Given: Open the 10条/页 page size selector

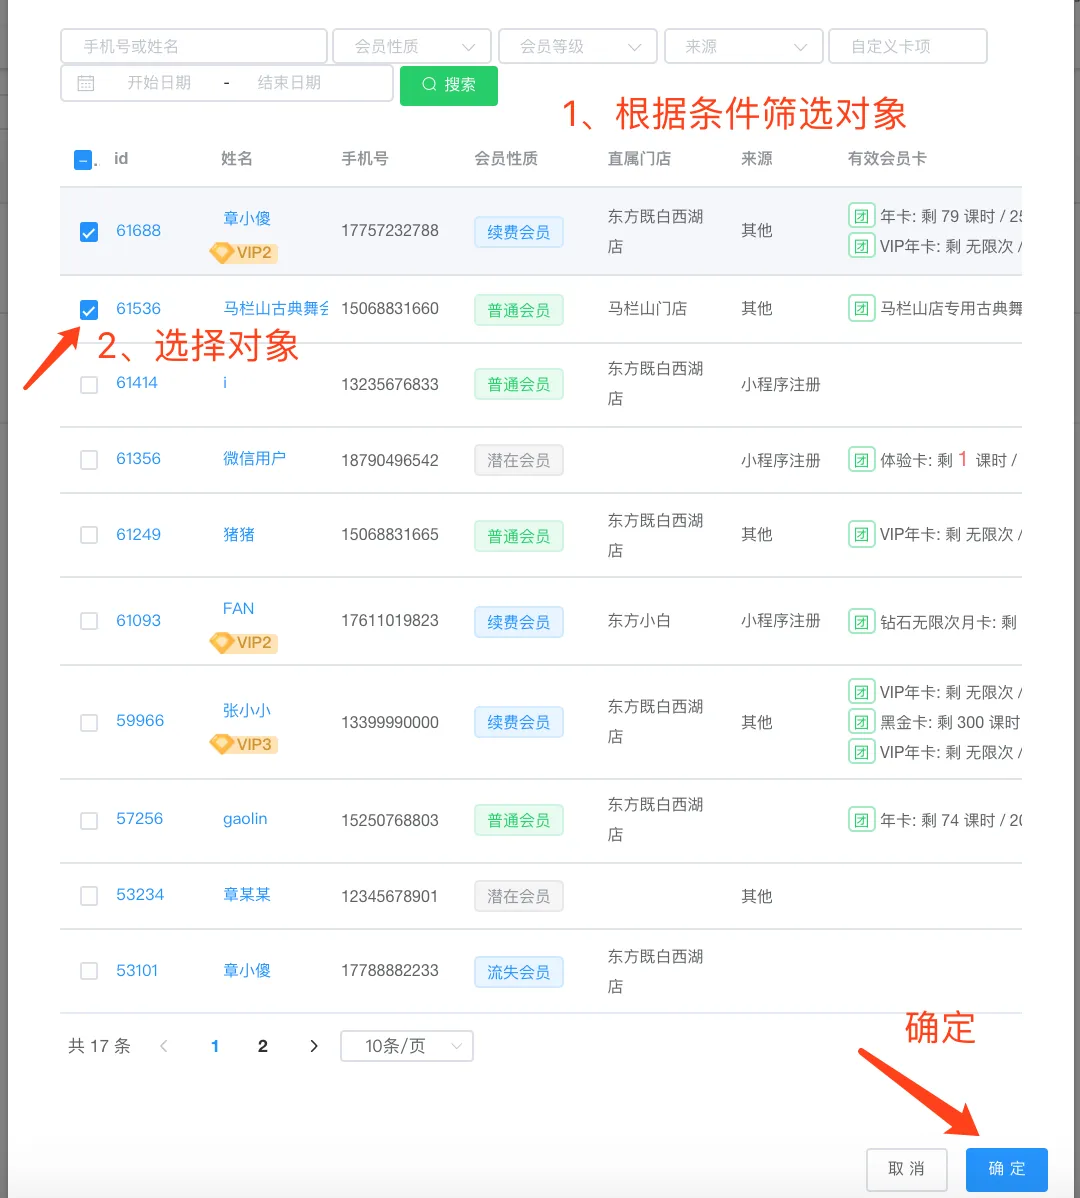Looking at the screenshot, I should click(x=406, y=1046).
